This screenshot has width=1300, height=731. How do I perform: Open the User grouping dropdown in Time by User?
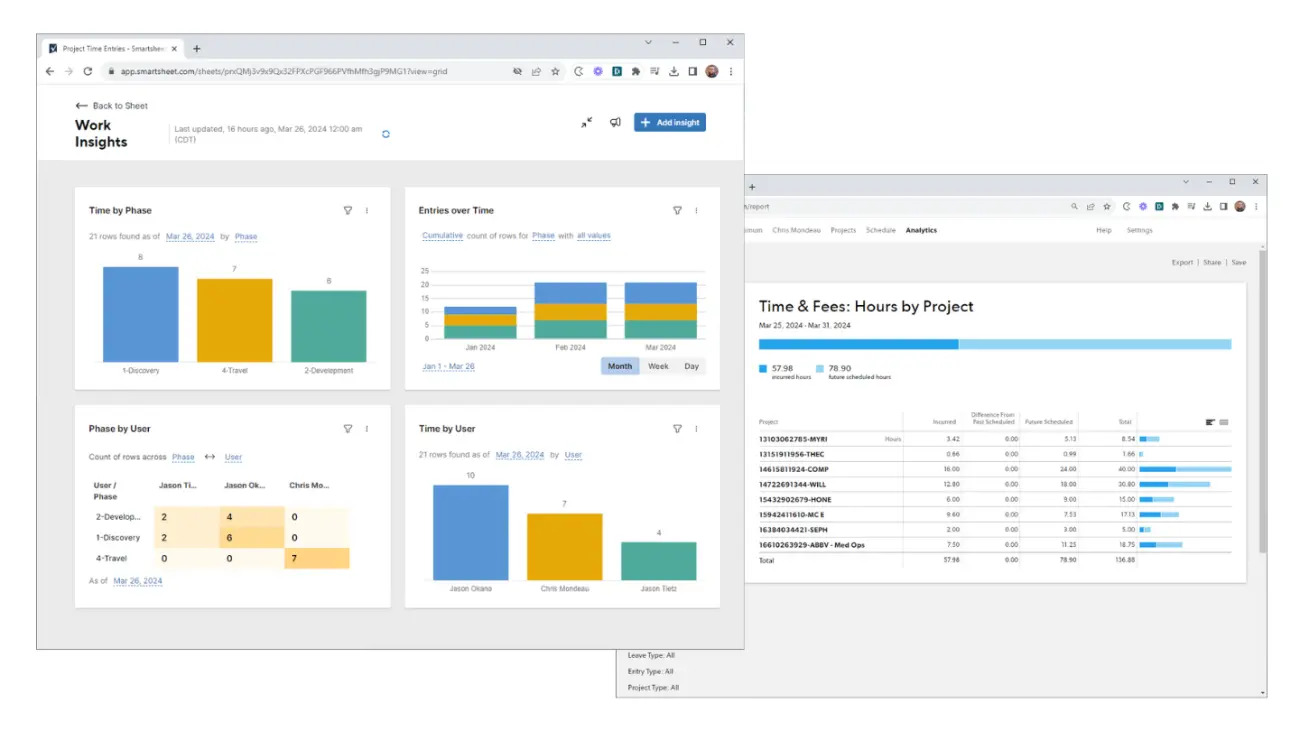[x=573, y=455]
